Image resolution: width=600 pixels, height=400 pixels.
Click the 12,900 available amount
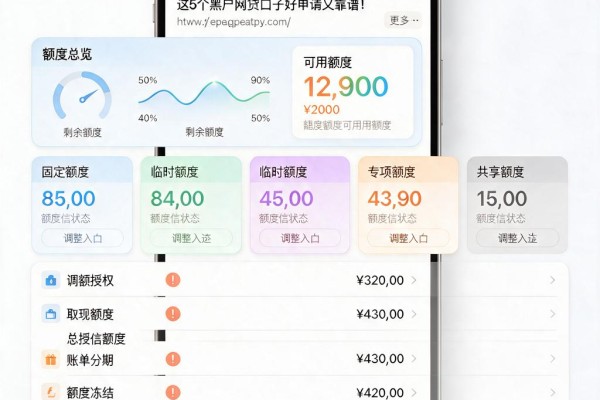pos(346,87)
